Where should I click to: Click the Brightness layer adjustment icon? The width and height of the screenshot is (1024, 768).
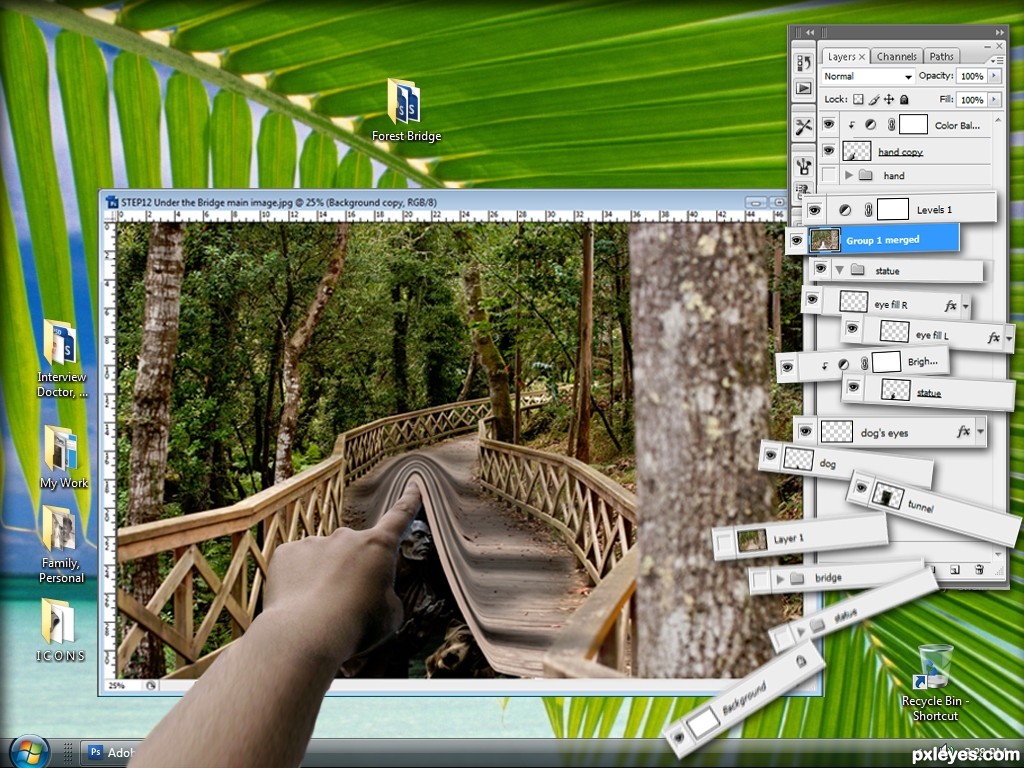click(844, 364)
